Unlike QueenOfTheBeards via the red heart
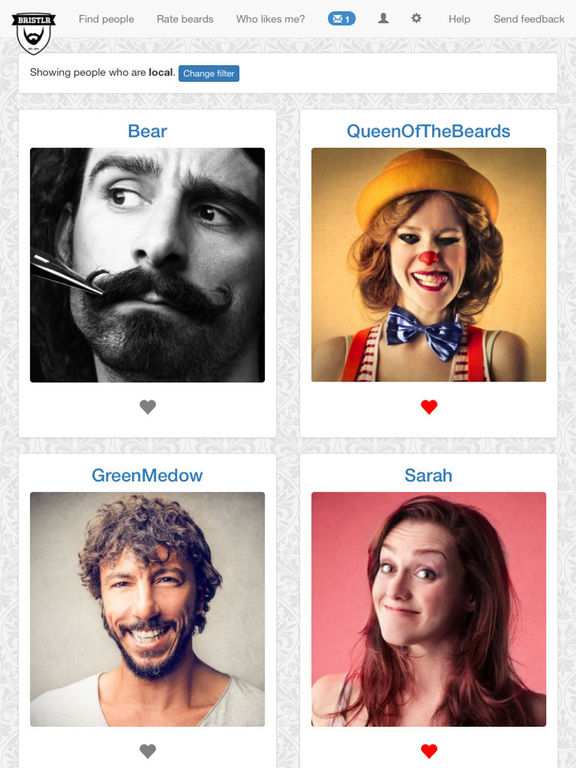Image resolution: width=576 pixels, height=768 pixels. coord(429,407)
